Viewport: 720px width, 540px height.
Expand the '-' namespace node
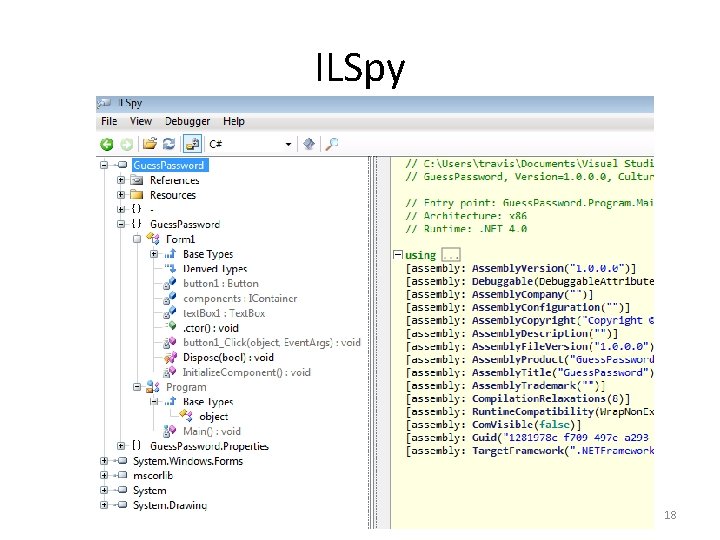pos(121,209)
